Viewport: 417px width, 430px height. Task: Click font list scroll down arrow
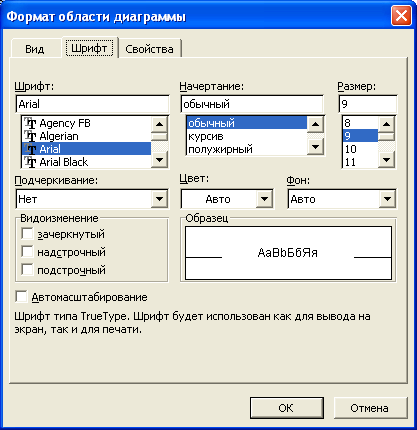[x=159, y=160]
